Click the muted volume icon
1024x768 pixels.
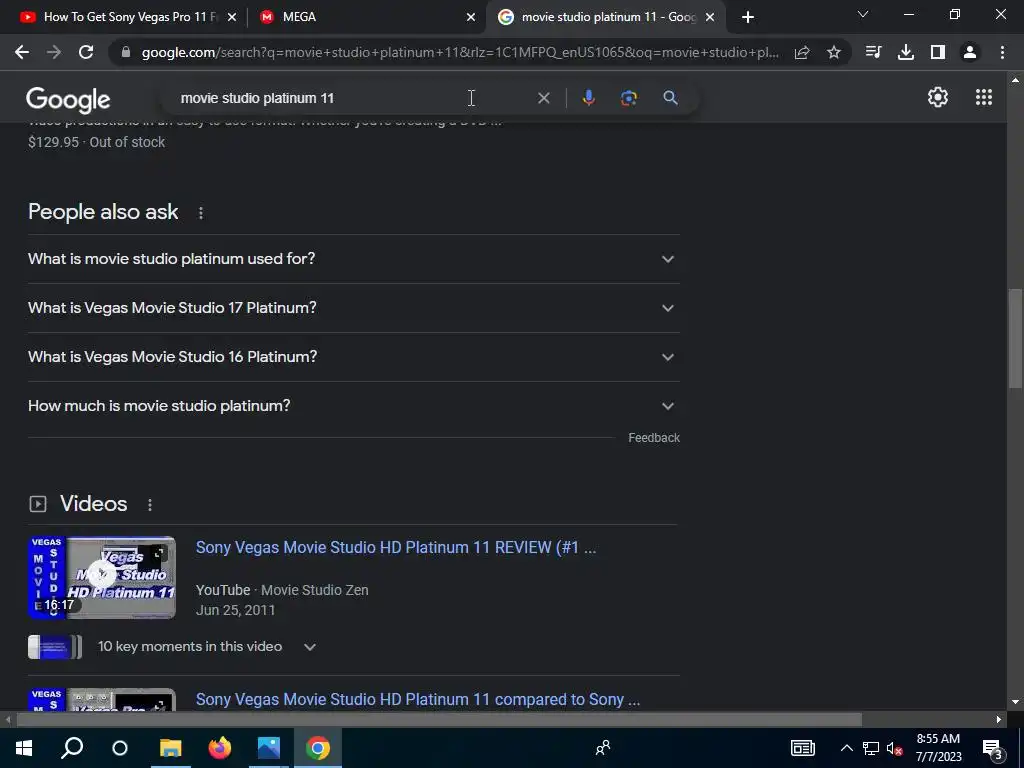(x=894, y=748)
